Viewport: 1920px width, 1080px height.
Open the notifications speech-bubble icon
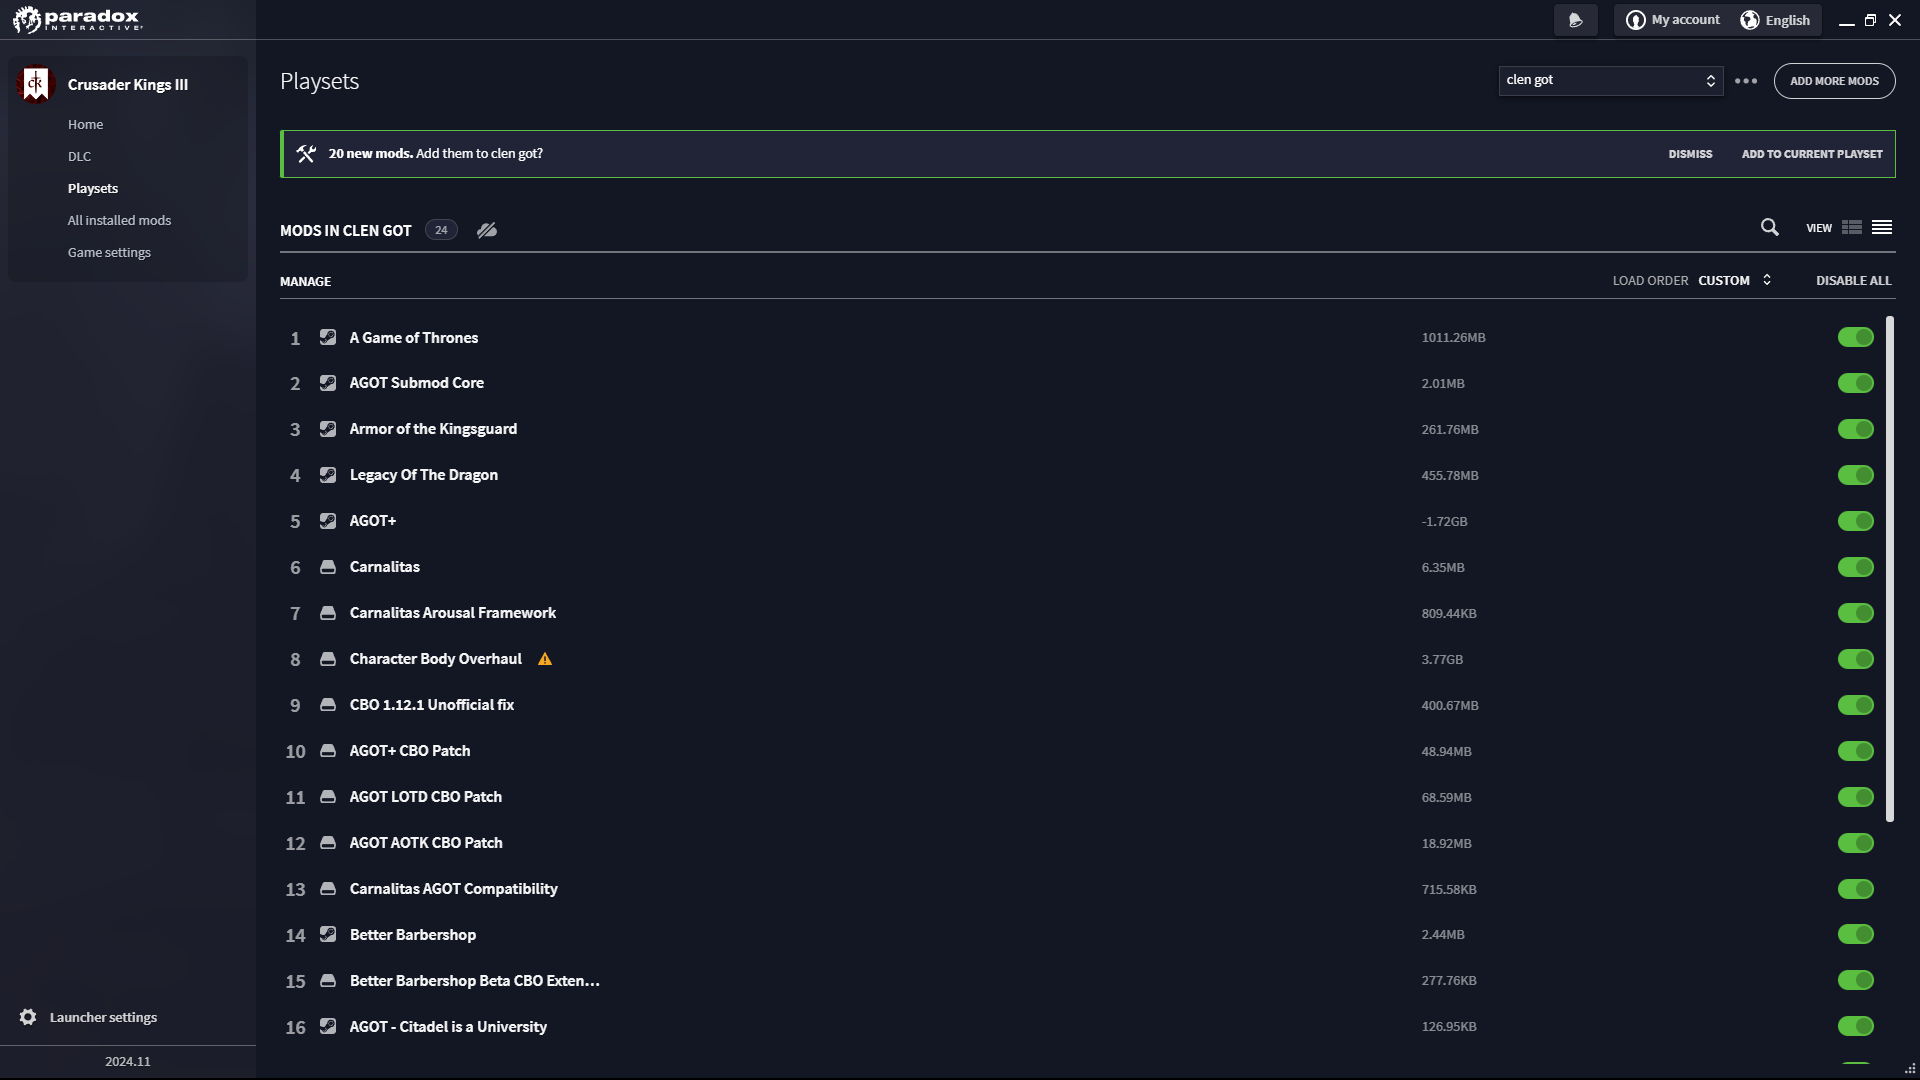point(1576,20)
